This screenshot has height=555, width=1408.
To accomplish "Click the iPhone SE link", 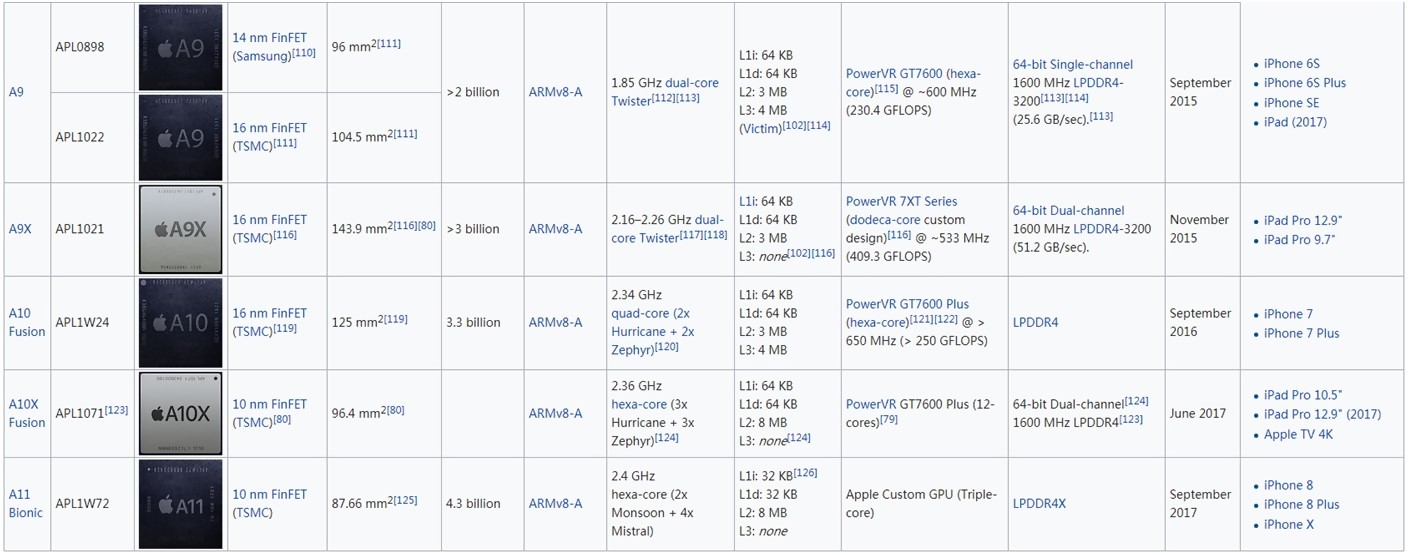I will click(x=1291, y=103).
